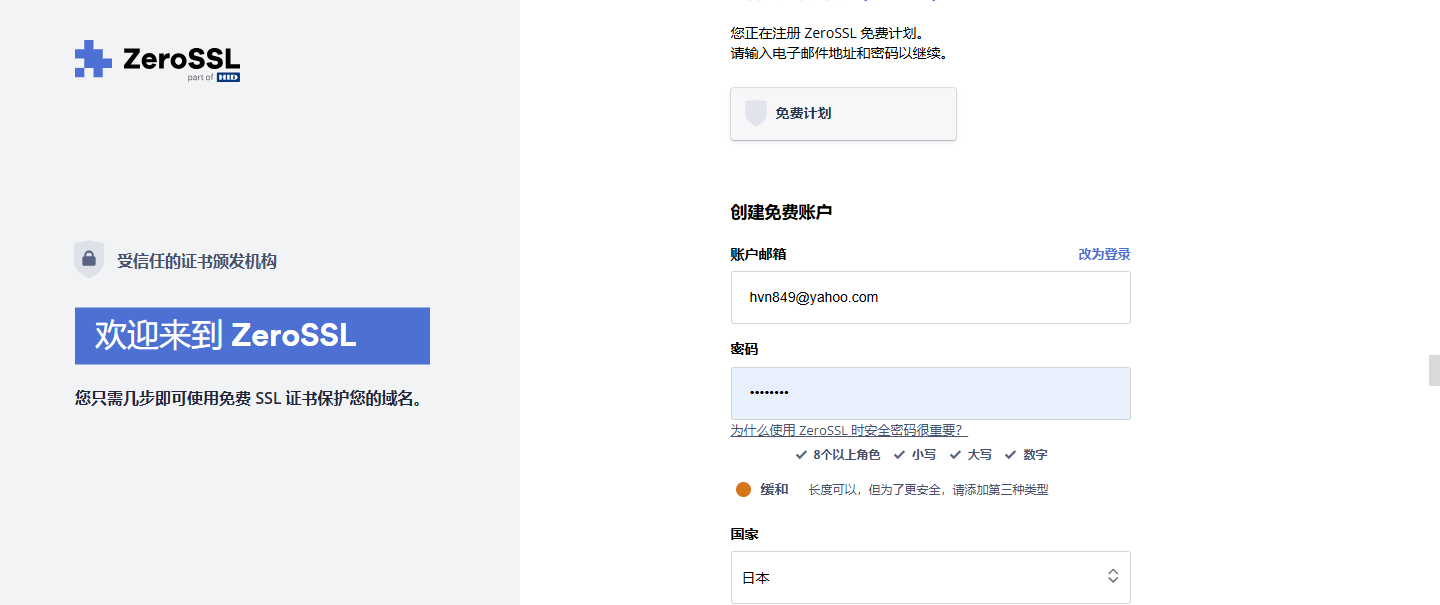Click the page scrollbar thumb on right edge
This screenshot has width=1440, height=605.
coord(1434,370)
